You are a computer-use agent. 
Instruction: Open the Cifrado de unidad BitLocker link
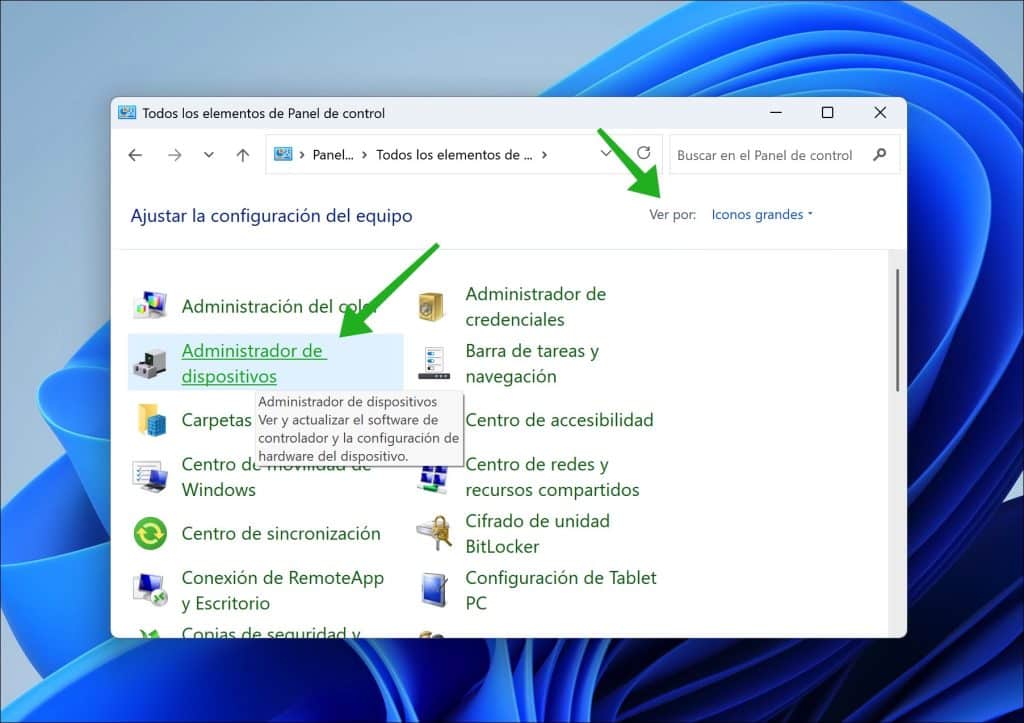point(537,534)
